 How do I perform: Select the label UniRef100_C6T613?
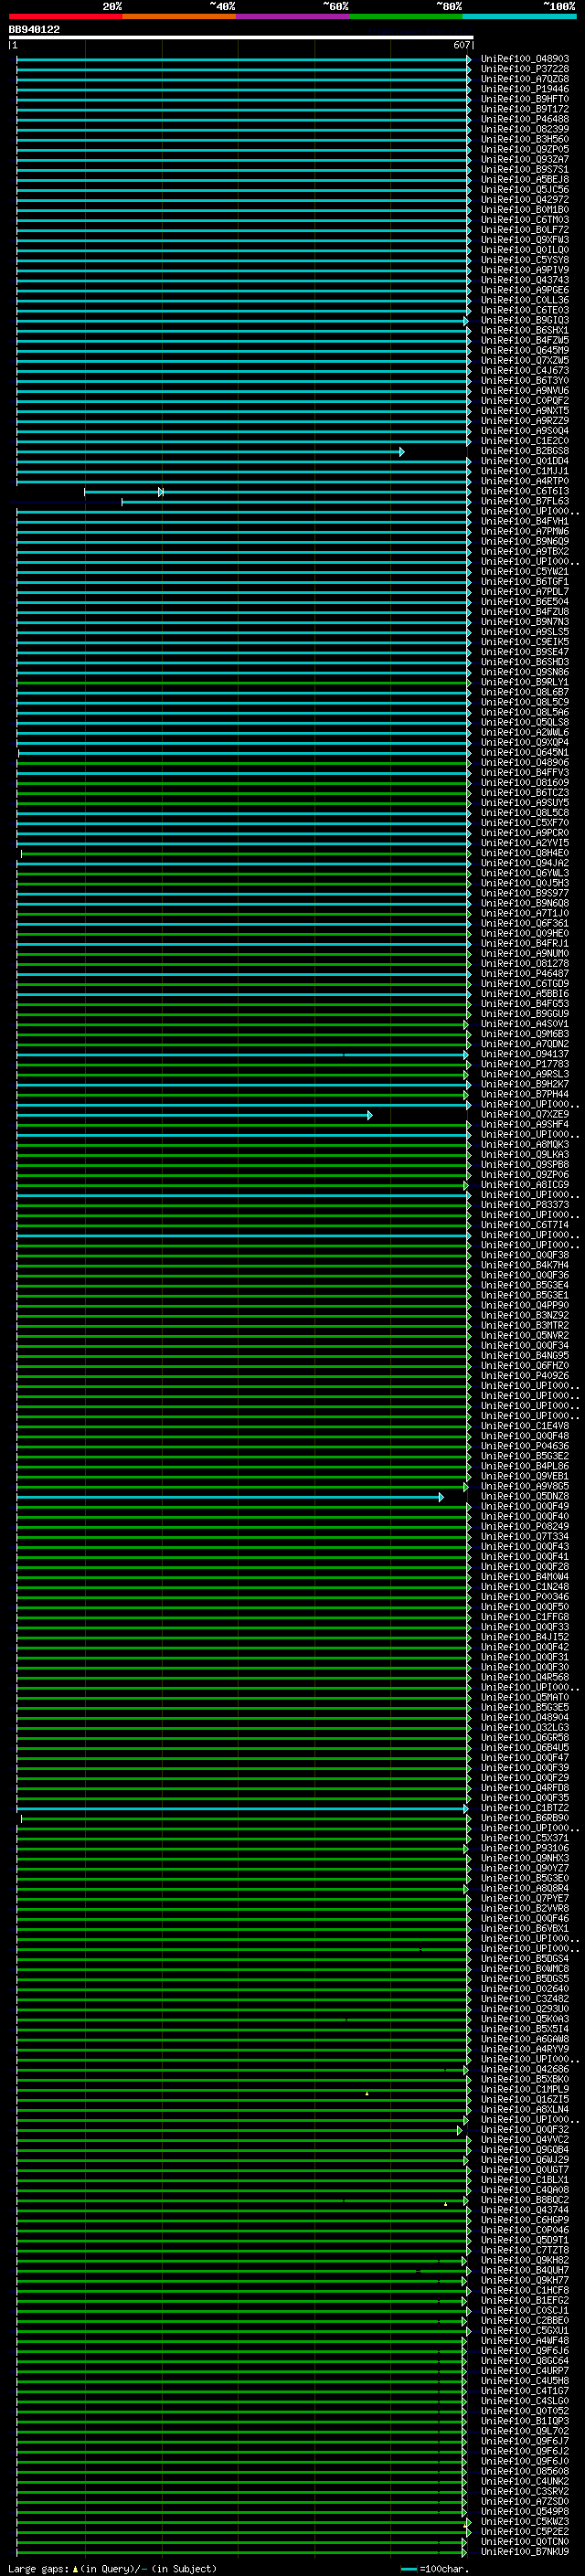(524, 491)
